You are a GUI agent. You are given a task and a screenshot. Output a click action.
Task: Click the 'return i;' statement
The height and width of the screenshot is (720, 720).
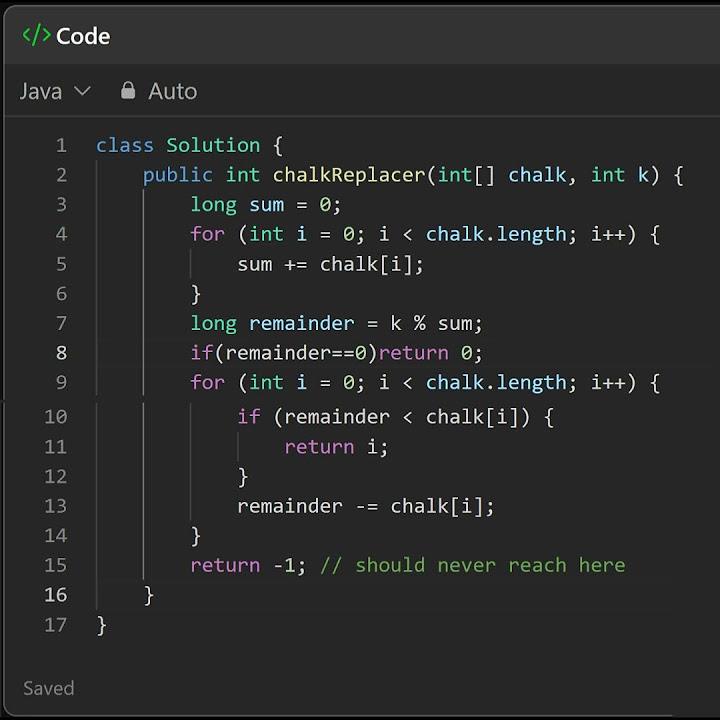tap(336, 447)
